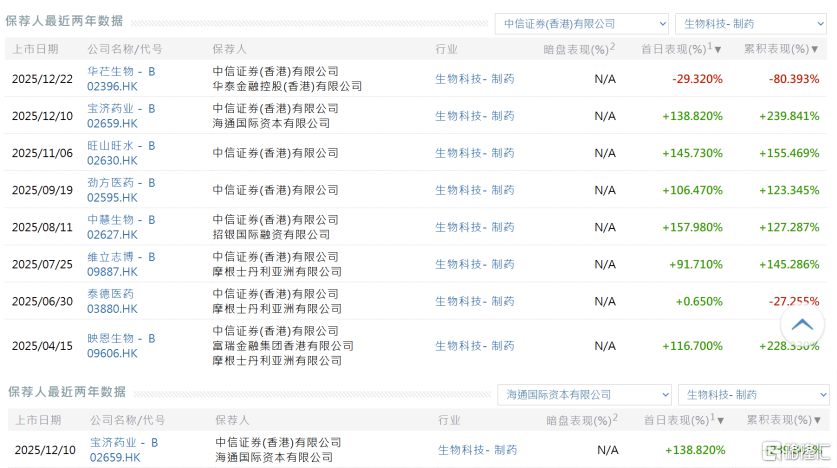837x468 pixels.
Task: Click the cumulative value +123.345%
Action: 789,190
